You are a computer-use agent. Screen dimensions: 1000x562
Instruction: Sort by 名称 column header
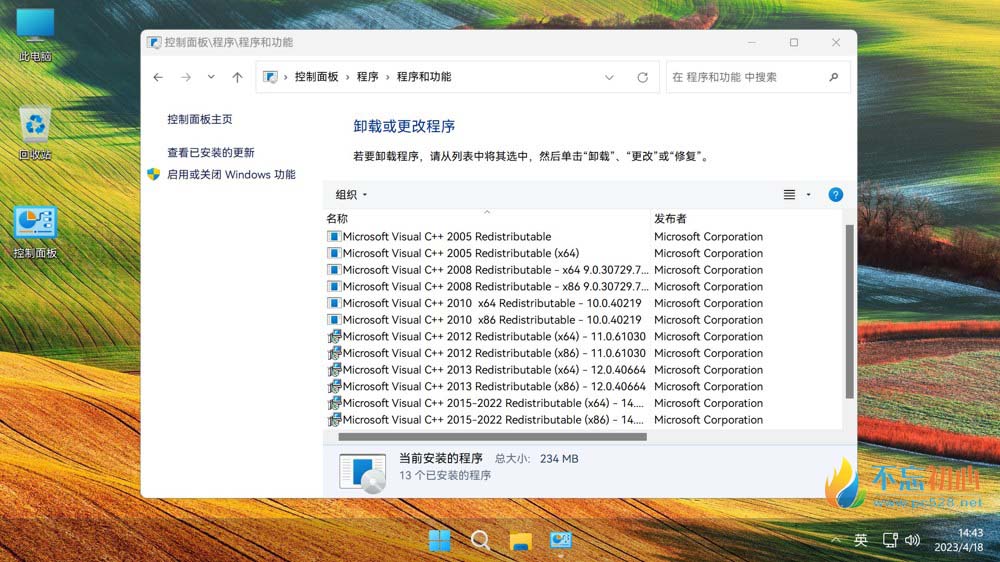pyautogui.click(x=487, y=218)
